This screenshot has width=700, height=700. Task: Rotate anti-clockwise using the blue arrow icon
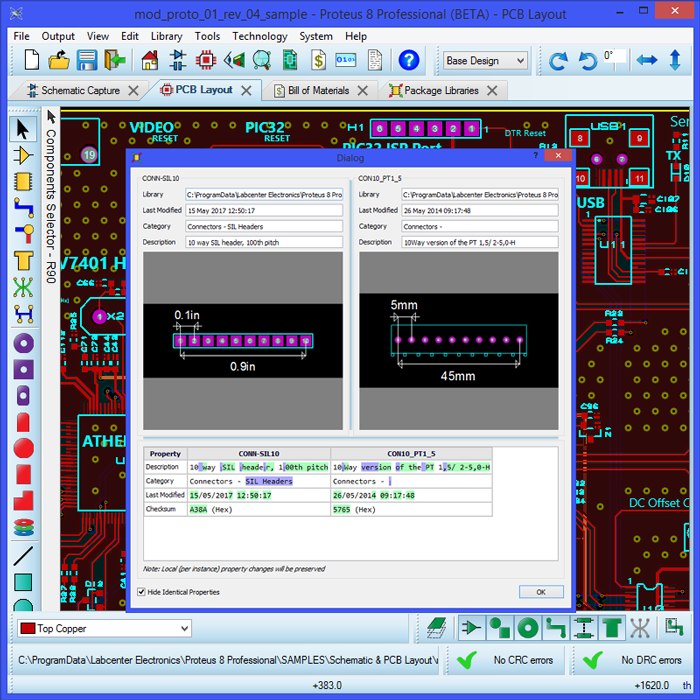pos(588,61)
